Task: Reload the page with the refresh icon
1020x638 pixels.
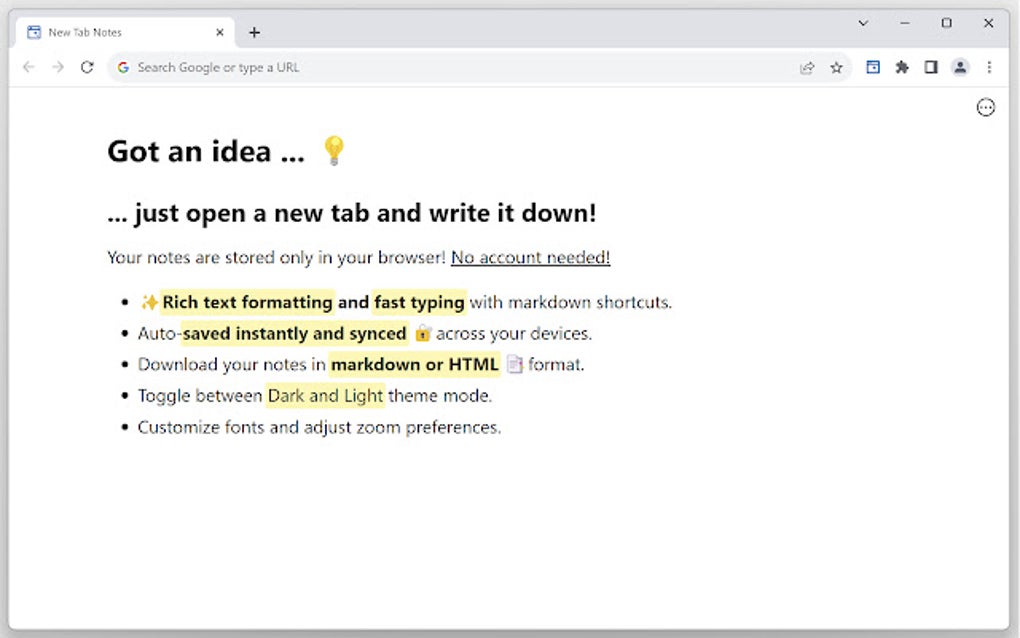Action: 87,67
